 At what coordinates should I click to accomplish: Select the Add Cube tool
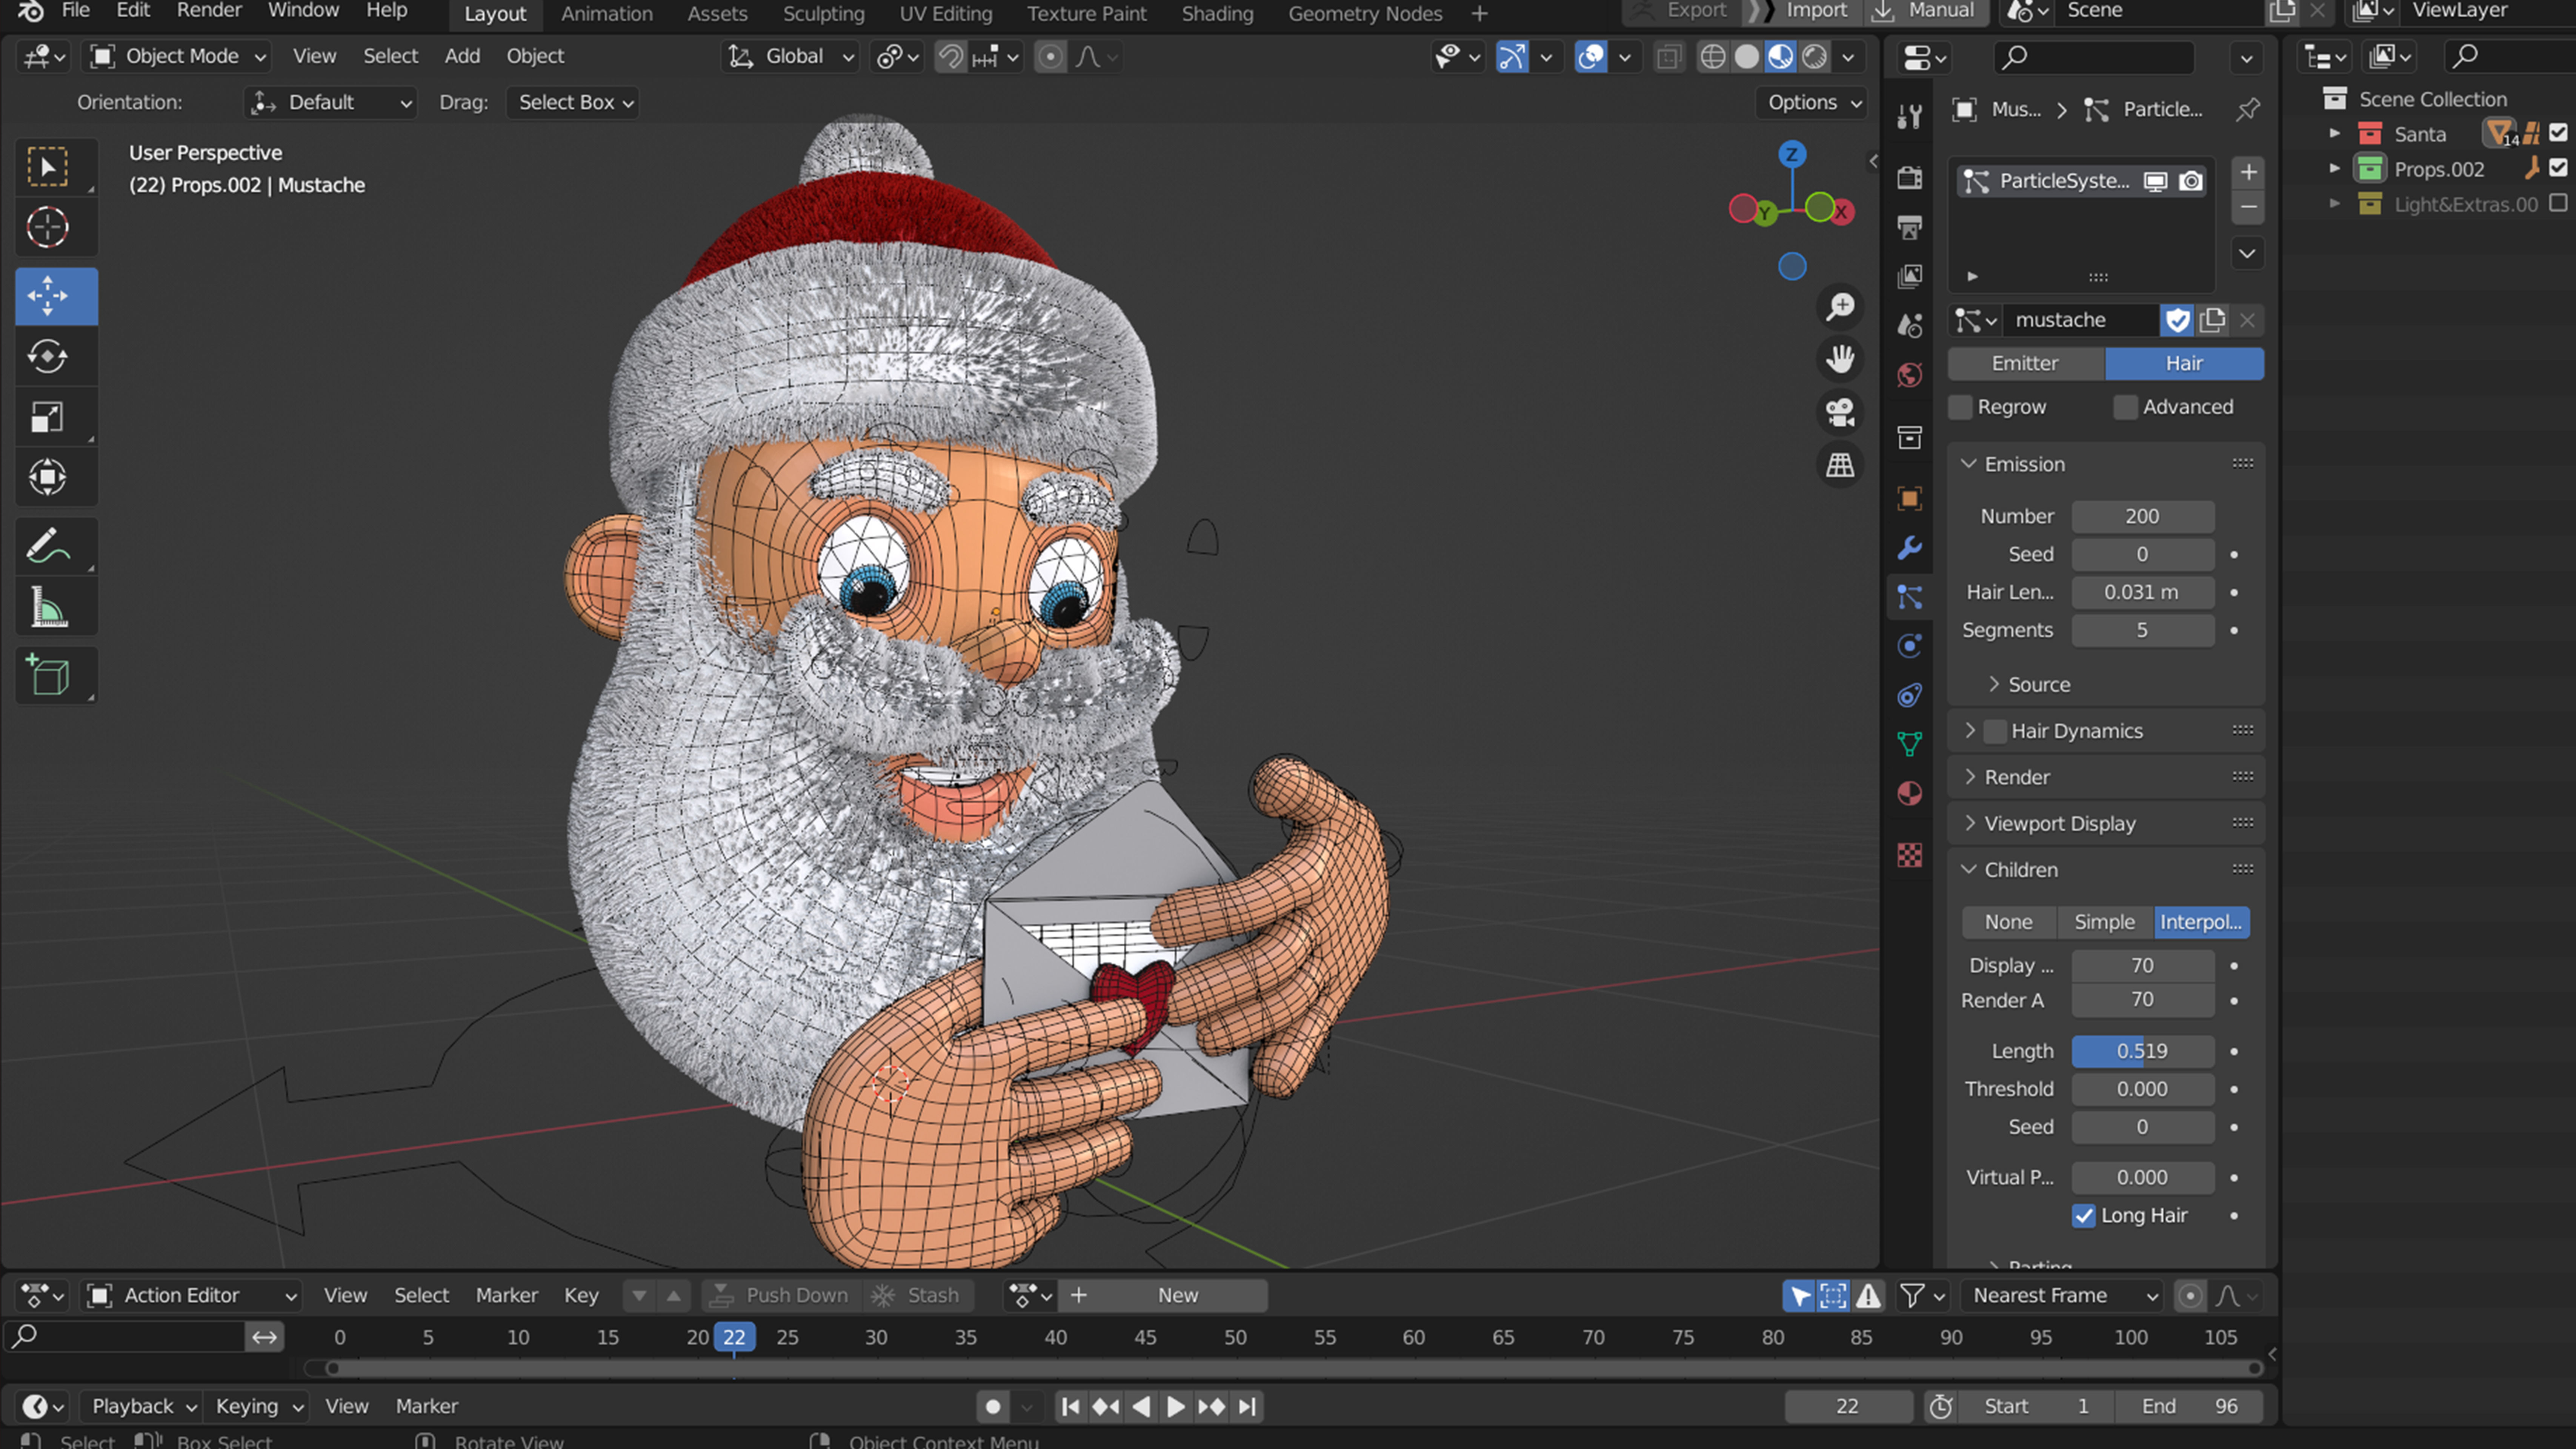47,675
